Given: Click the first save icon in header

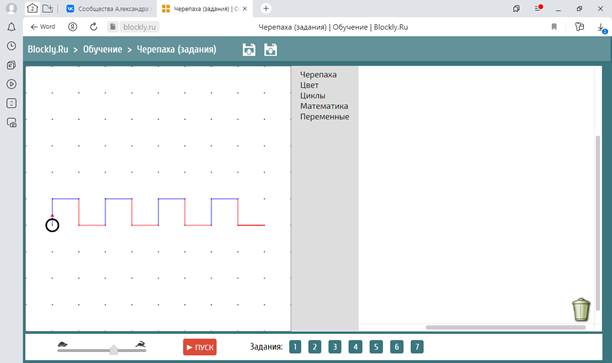Looking at the screenshot, I should (249, 50).
